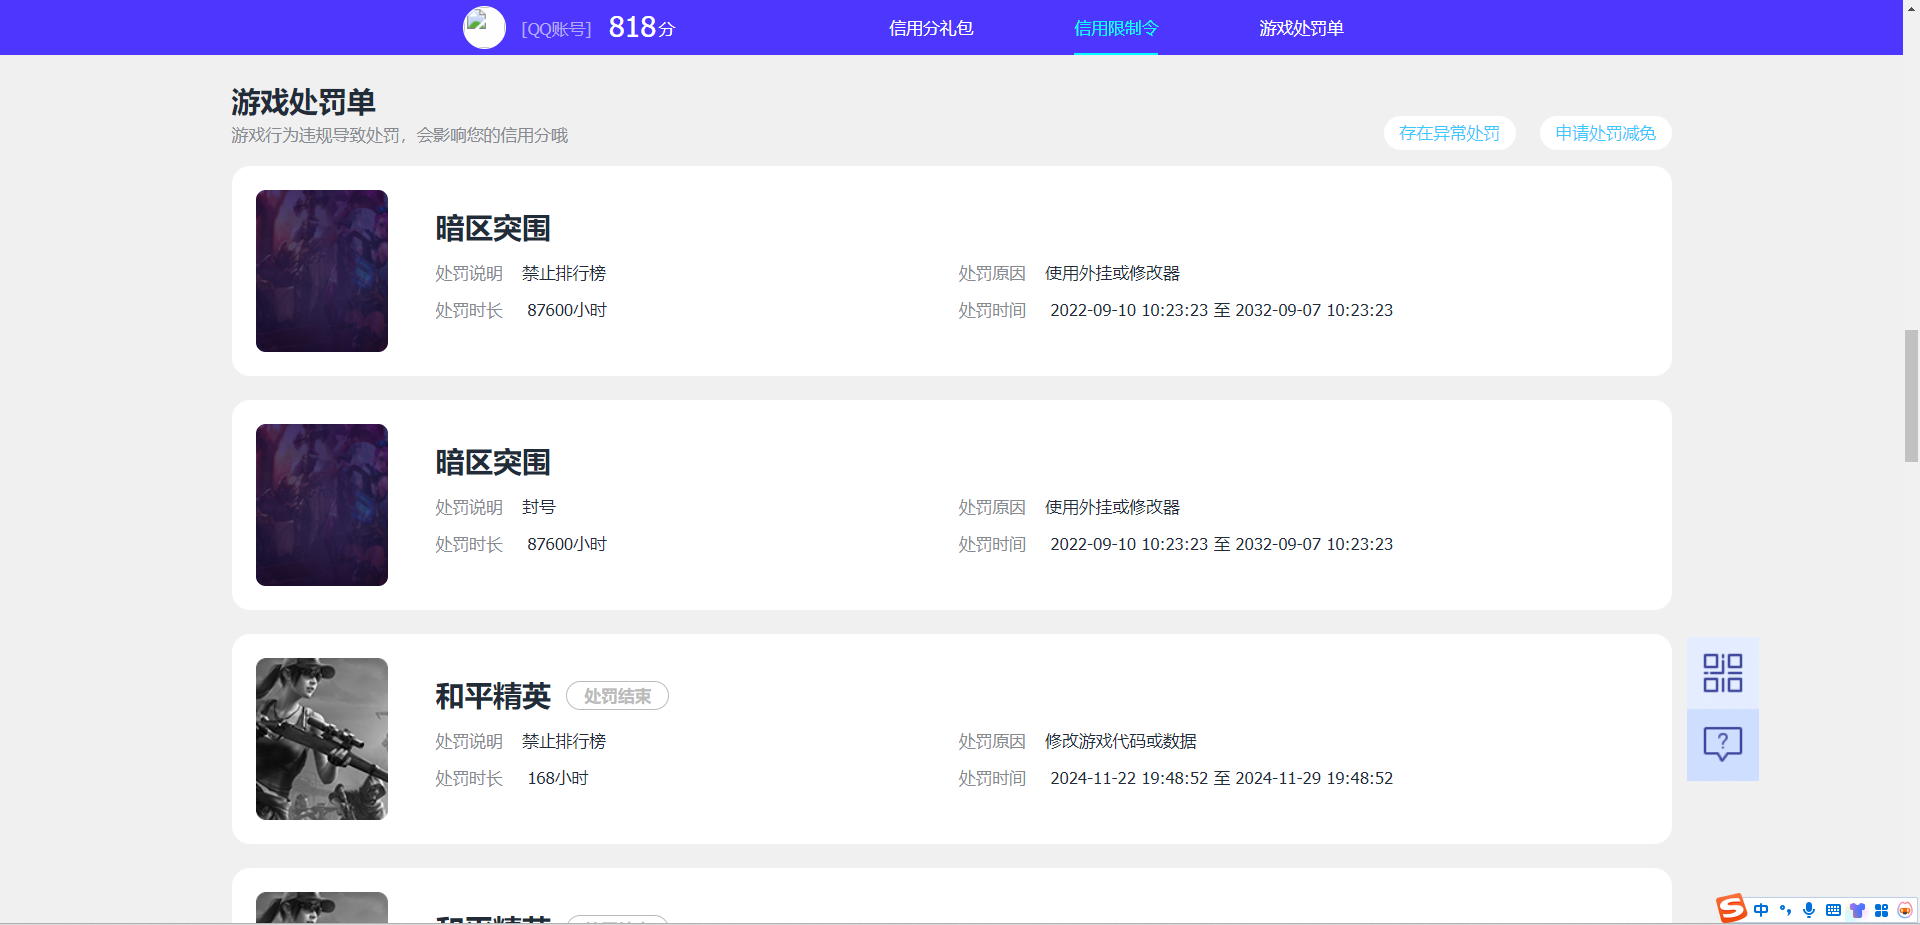Open the 和平精英 thumbnail for the 168小时 record
1920x925 pixels.
322,739
